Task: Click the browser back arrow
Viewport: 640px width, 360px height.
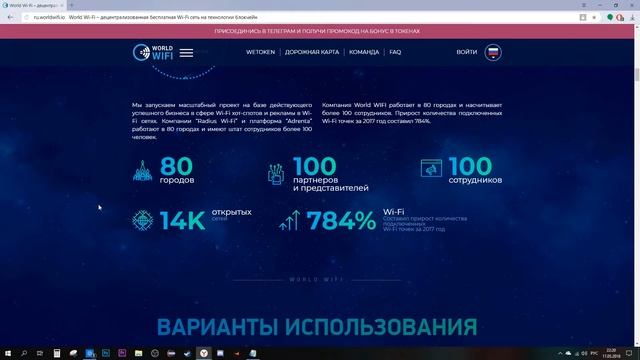Action: tap(10, 17)
